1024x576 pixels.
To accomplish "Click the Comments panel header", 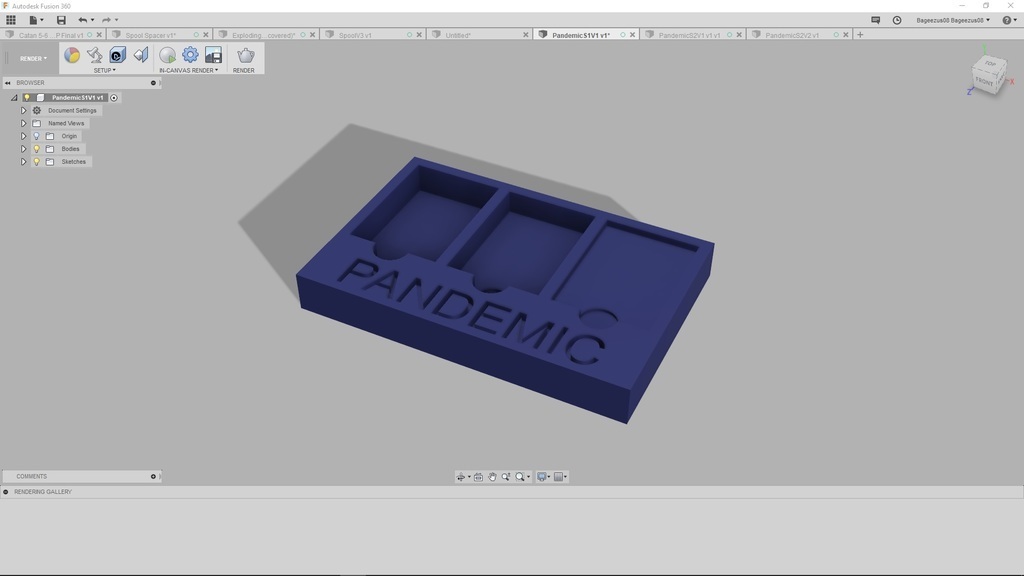I will point(81,477).
